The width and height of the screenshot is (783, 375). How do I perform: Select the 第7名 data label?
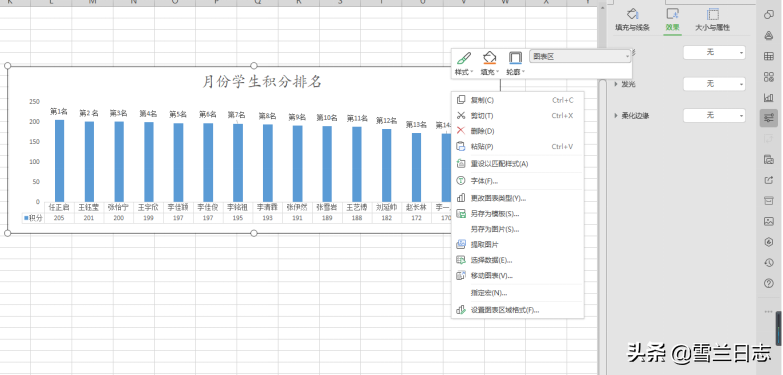point(237,115)
